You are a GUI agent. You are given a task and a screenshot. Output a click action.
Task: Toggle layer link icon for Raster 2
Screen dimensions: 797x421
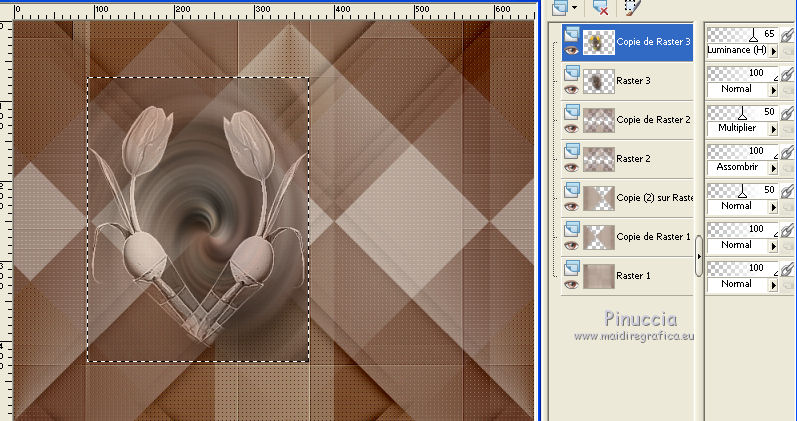click(787, 152)
